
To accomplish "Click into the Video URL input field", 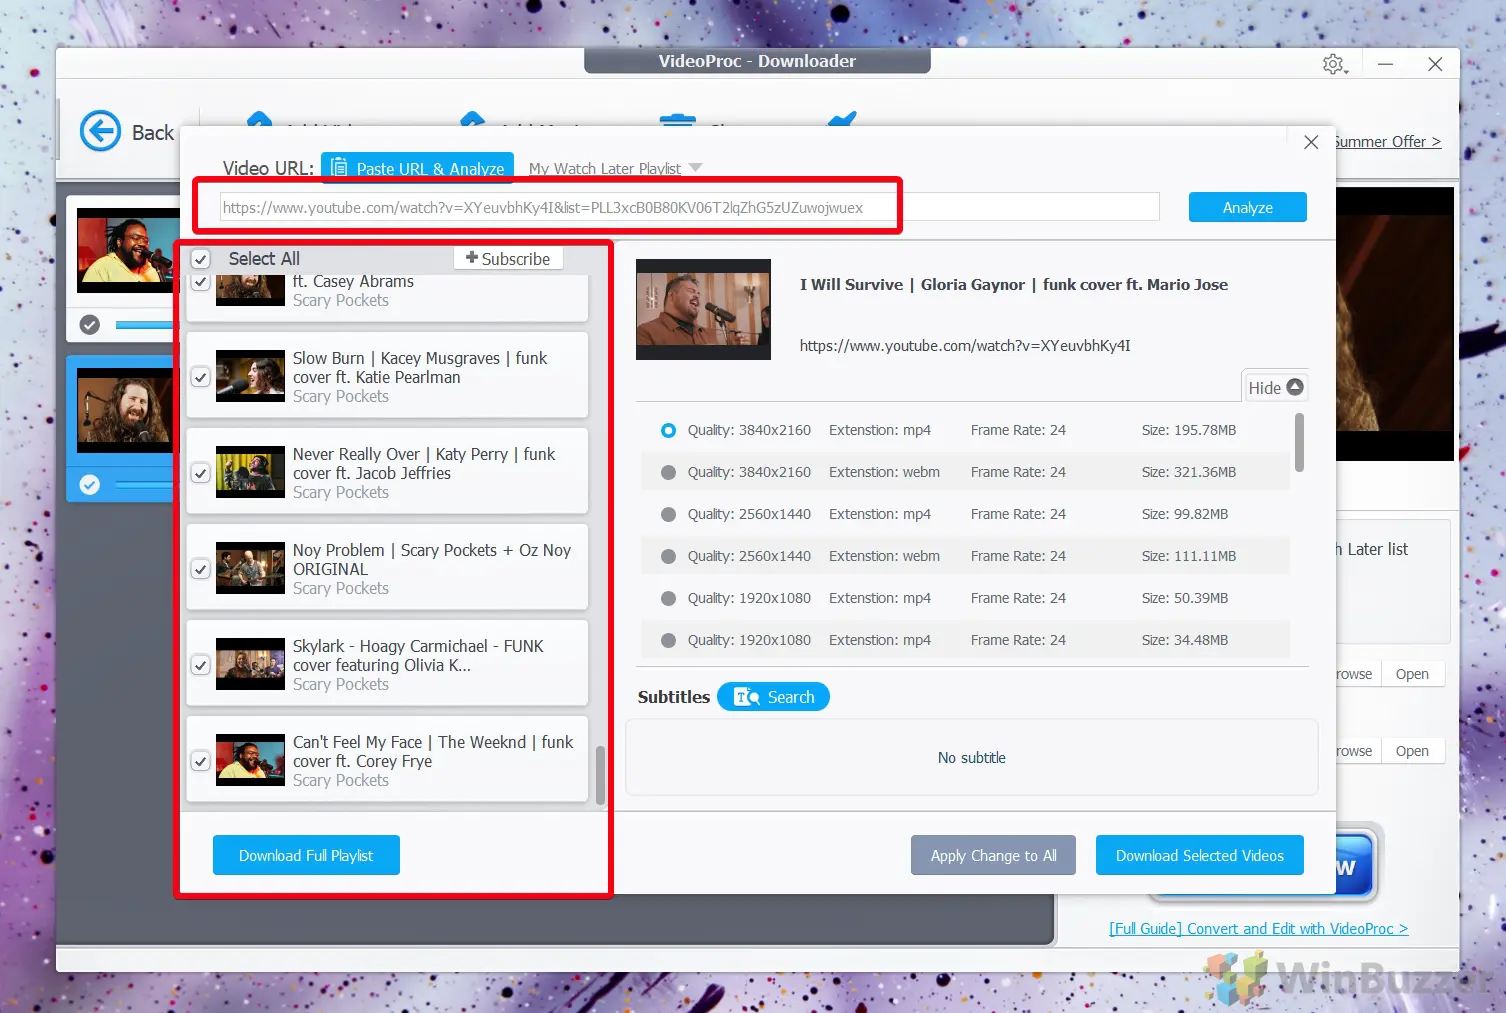I will coord(690,208).
